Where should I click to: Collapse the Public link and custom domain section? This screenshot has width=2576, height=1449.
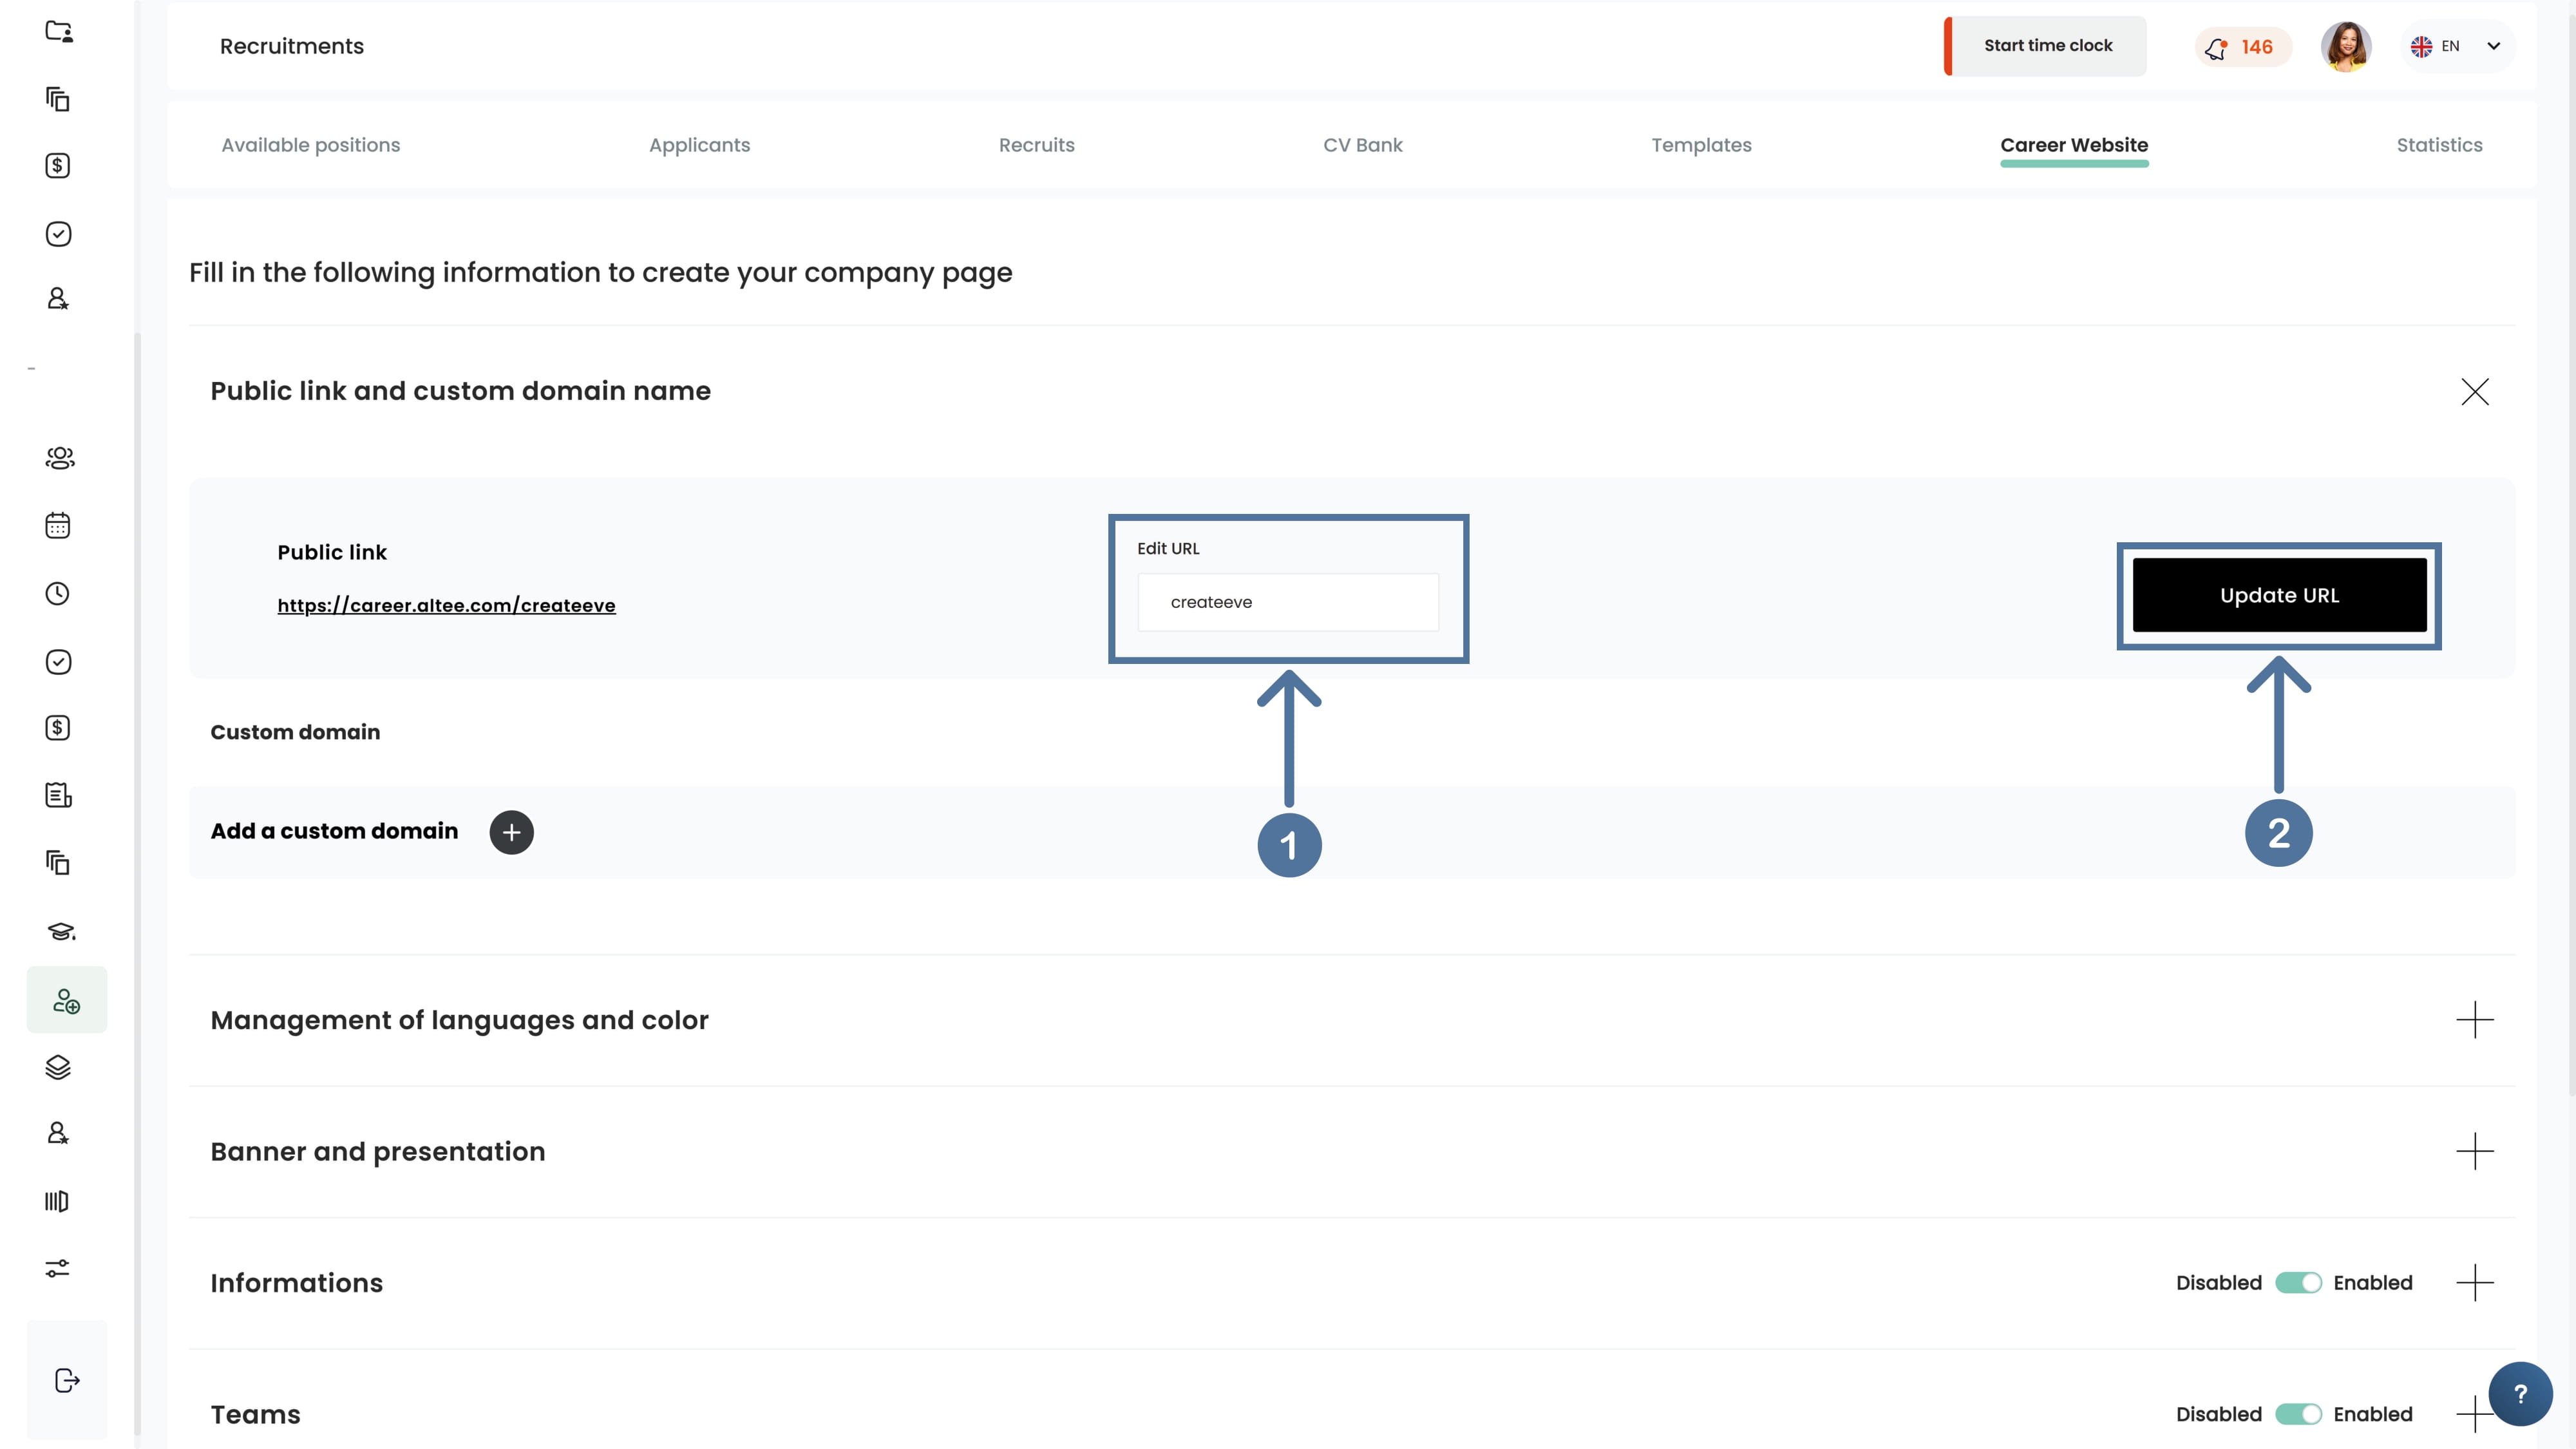coord(2475,392)
